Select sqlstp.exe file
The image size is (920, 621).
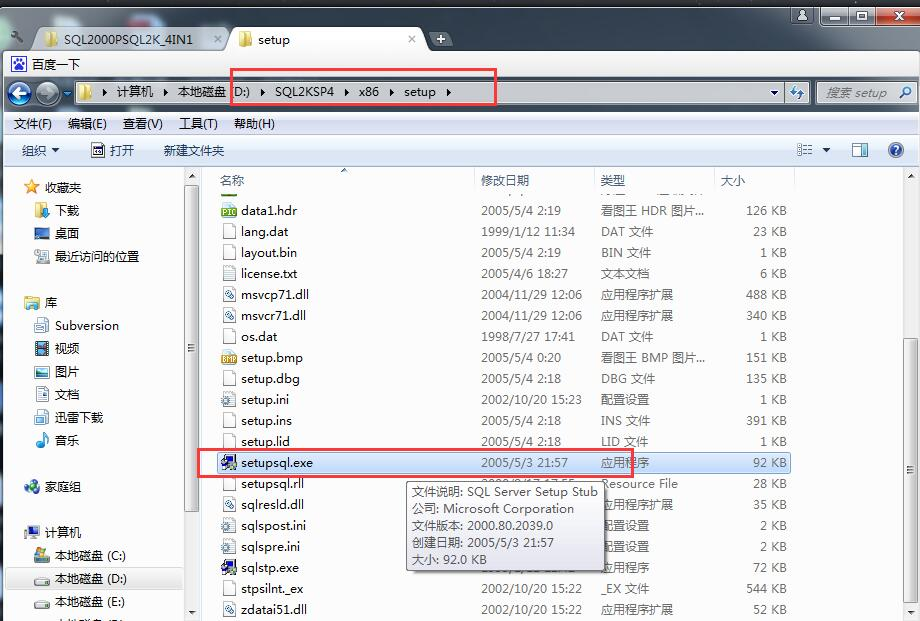[x=269, y=568]
